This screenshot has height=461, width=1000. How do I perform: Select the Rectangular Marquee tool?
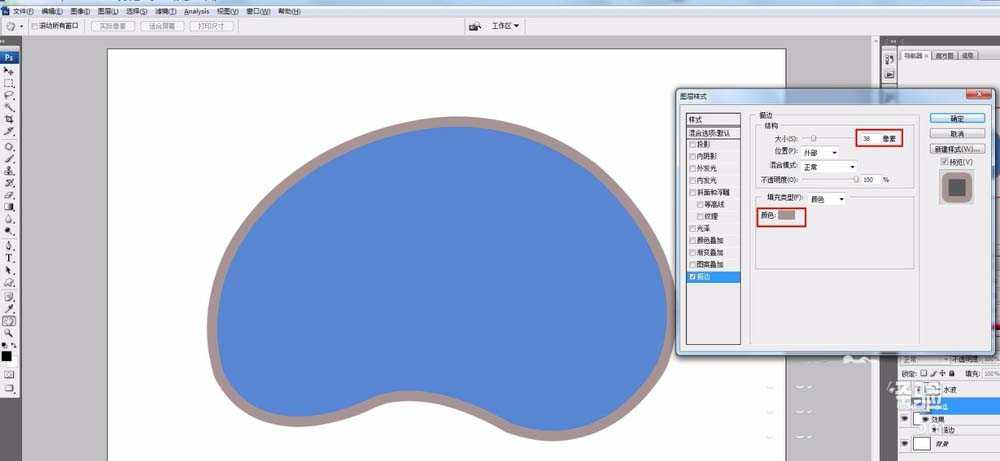click(x=9, y=83)
